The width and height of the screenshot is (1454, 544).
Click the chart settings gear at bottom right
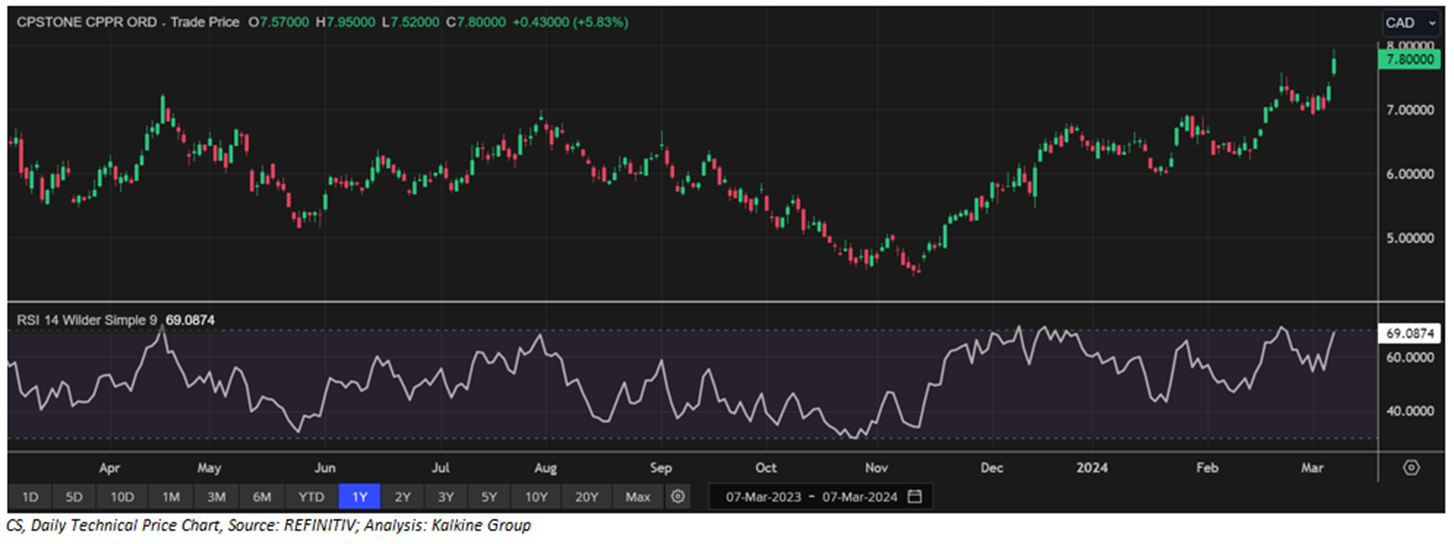[x=1411, y=468]
